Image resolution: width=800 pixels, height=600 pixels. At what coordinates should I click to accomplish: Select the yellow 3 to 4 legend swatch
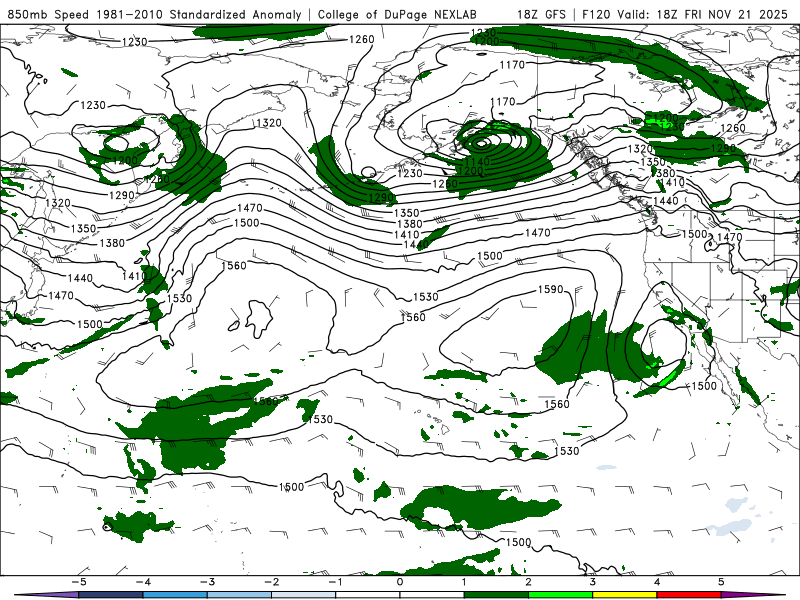click(x=624, y=595)
